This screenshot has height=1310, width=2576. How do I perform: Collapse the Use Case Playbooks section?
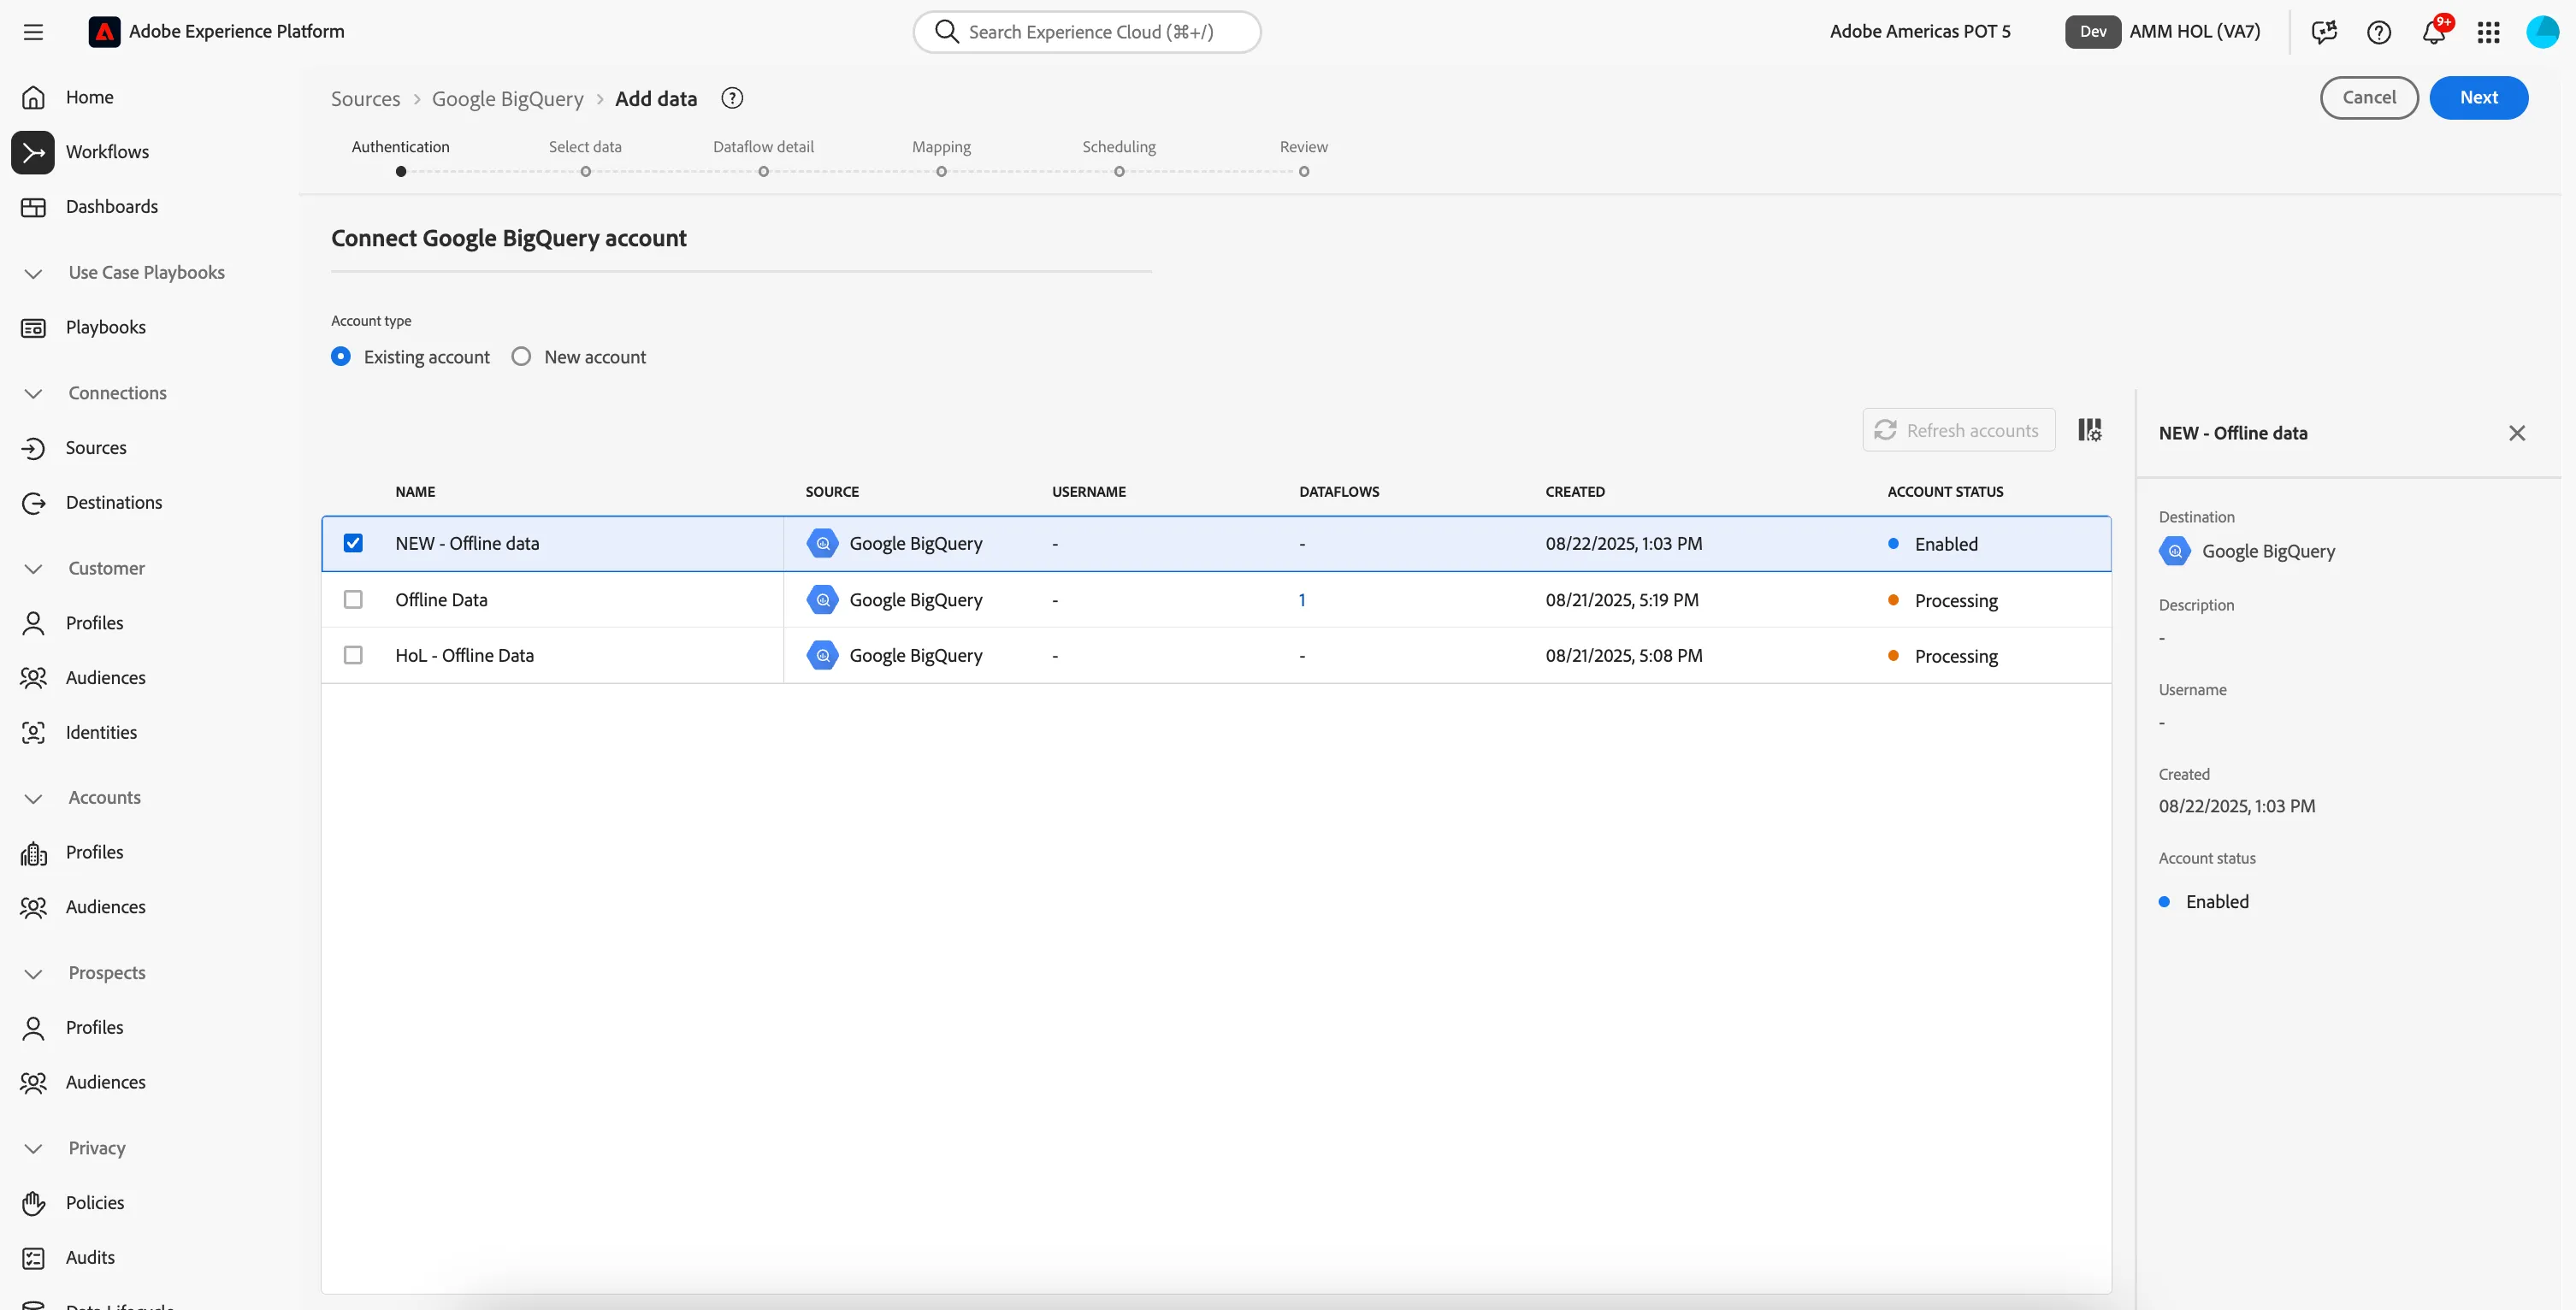coord(33,273)
